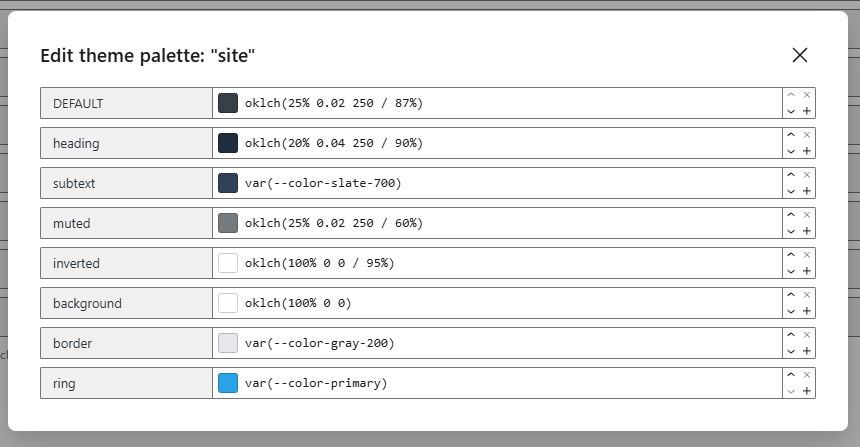Move the ring row up
Viewport: 860px width, 447px height.
coord(791,375)
